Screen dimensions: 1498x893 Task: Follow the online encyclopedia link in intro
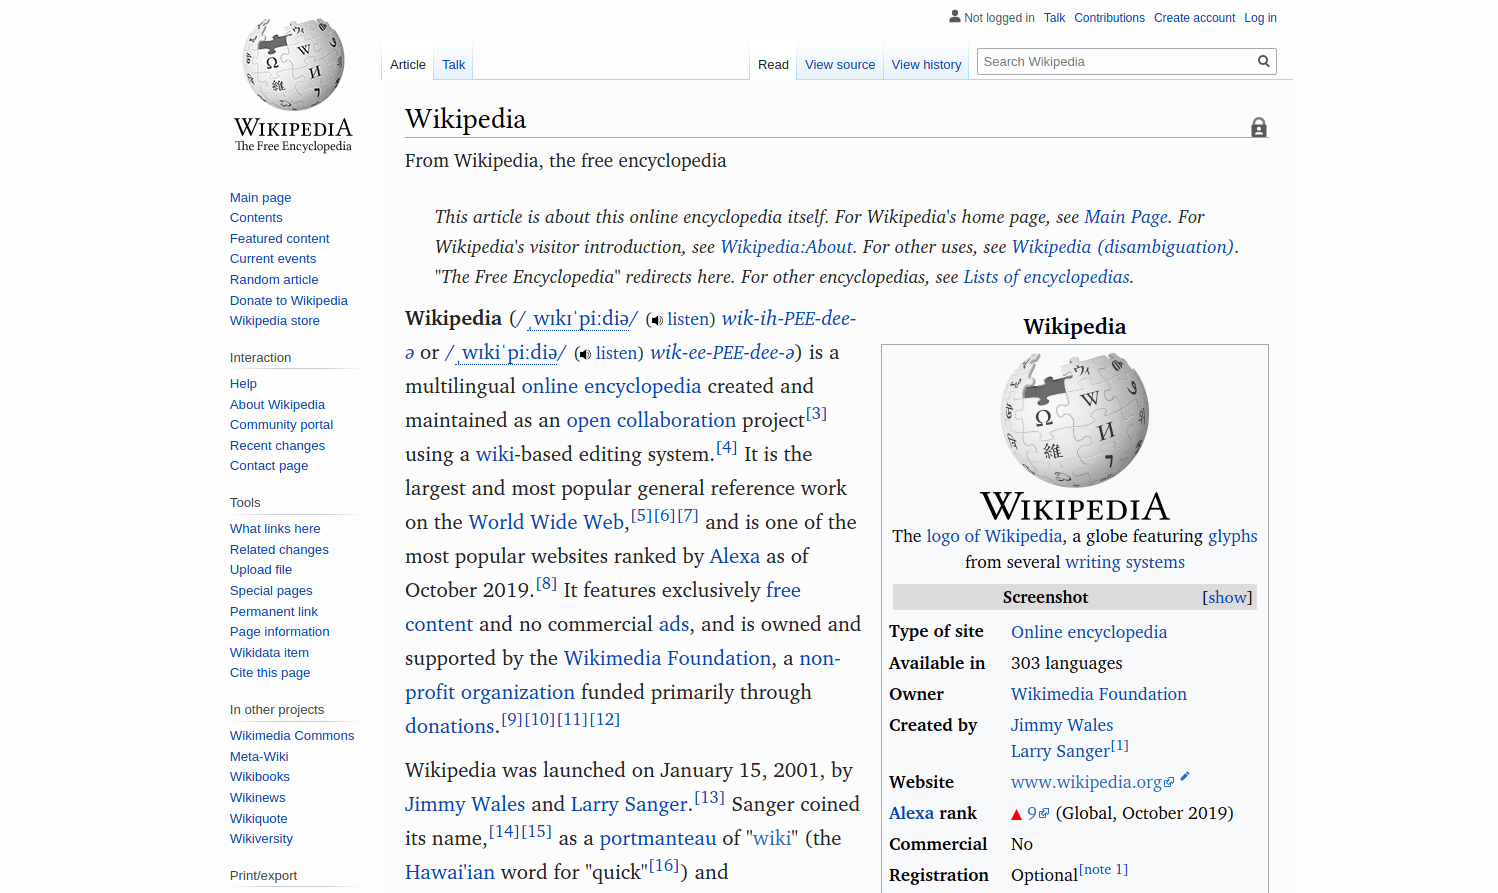click(x=611, y=386)
